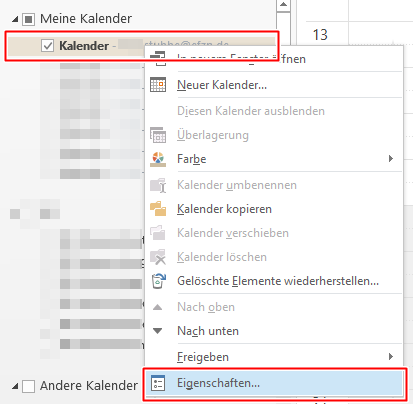Collapse the Andere Kalender group arrow

(15, 387)
